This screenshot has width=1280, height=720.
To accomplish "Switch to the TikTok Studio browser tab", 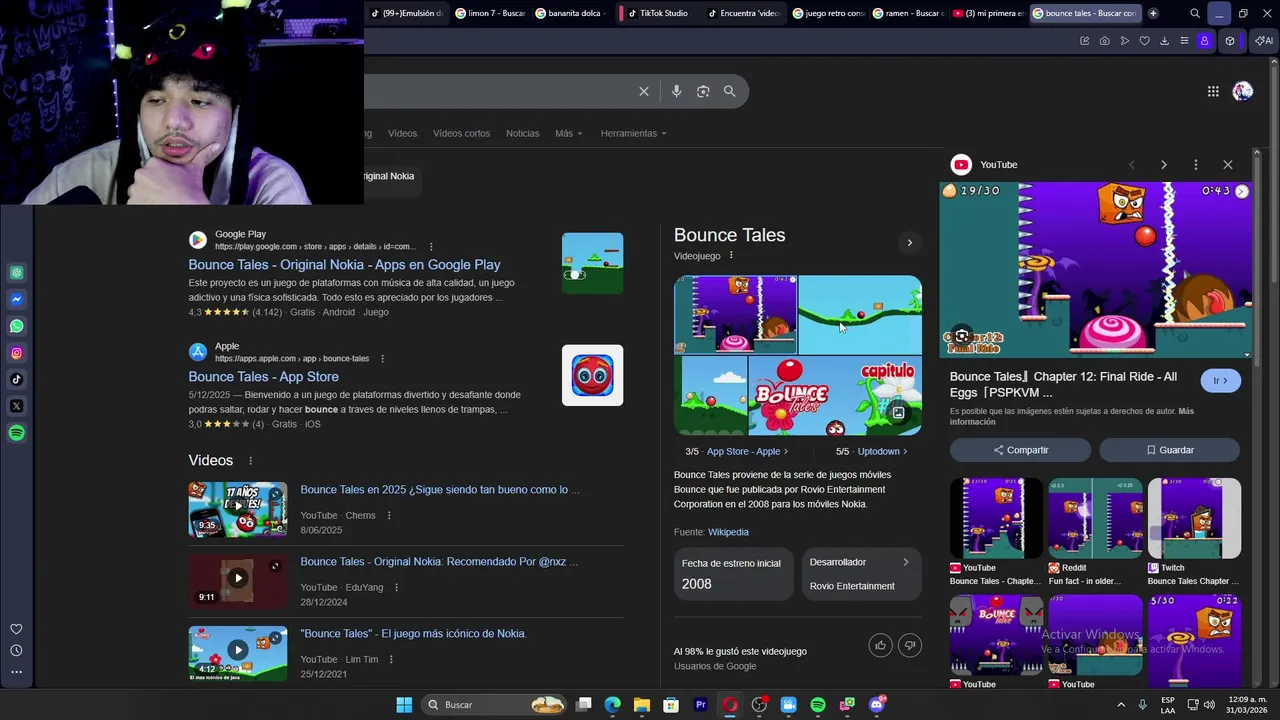I will click(657, 13).
